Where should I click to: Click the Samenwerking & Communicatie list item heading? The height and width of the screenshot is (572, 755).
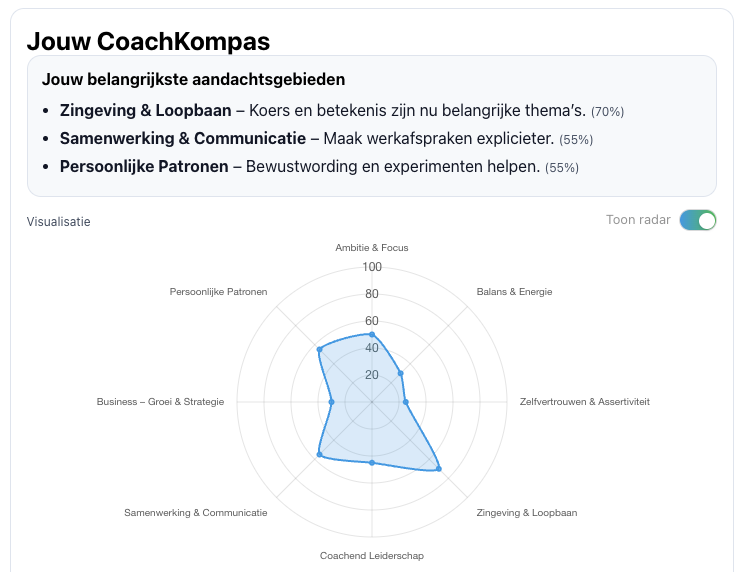pos(182,138)
